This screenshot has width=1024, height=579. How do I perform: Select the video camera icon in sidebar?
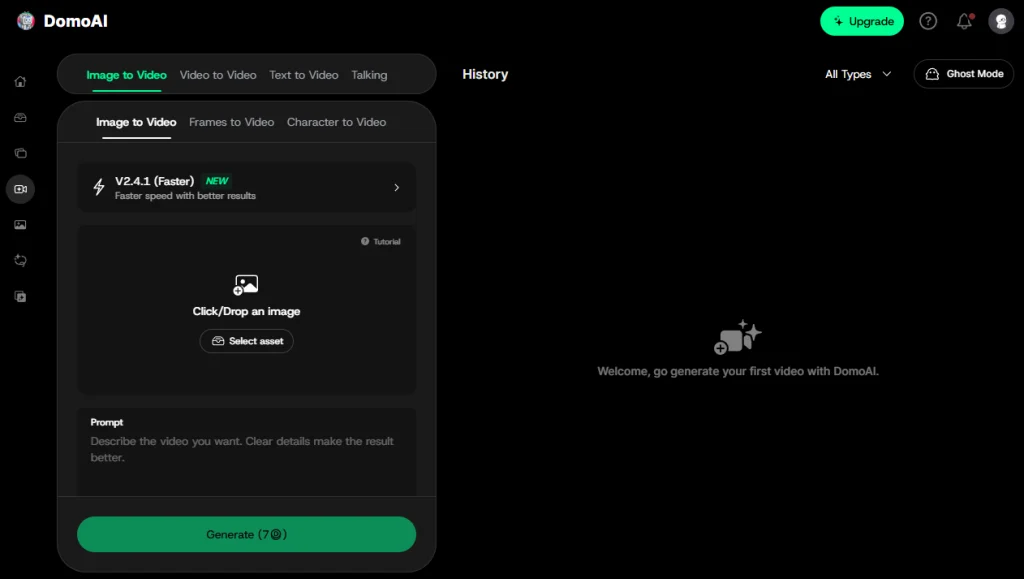point(20,189)
